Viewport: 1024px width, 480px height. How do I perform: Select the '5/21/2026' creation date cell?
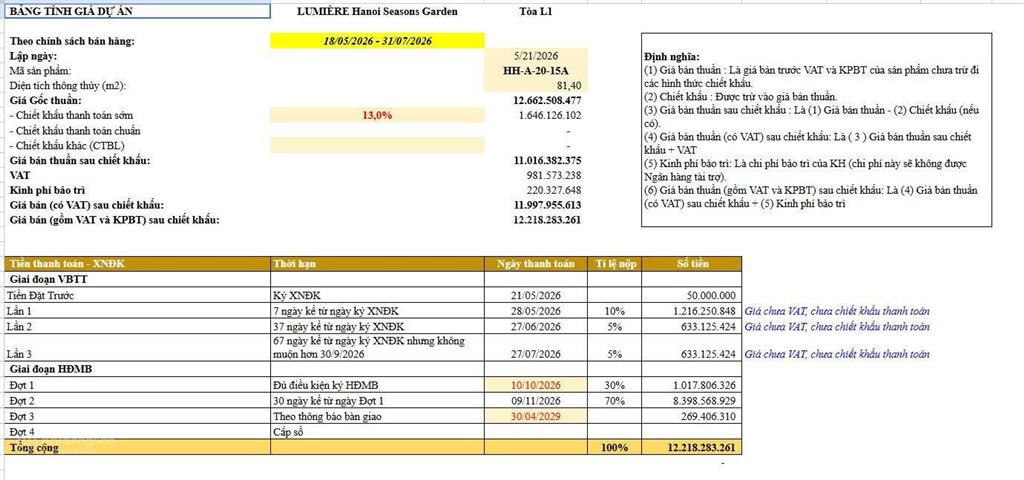point(536,56)
